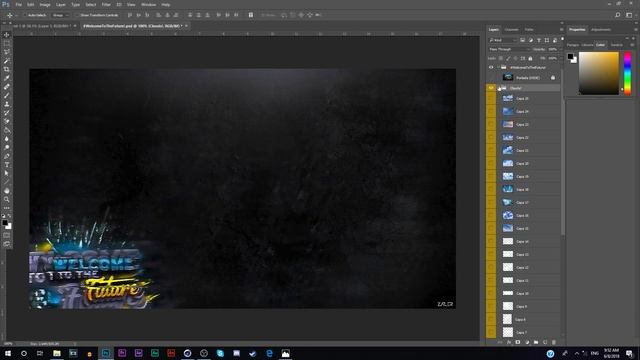The image size is (640, 360).
Task: Open the Pass Through blend mode dropdown
Action: pyautogui.click(x=509, y=49)
